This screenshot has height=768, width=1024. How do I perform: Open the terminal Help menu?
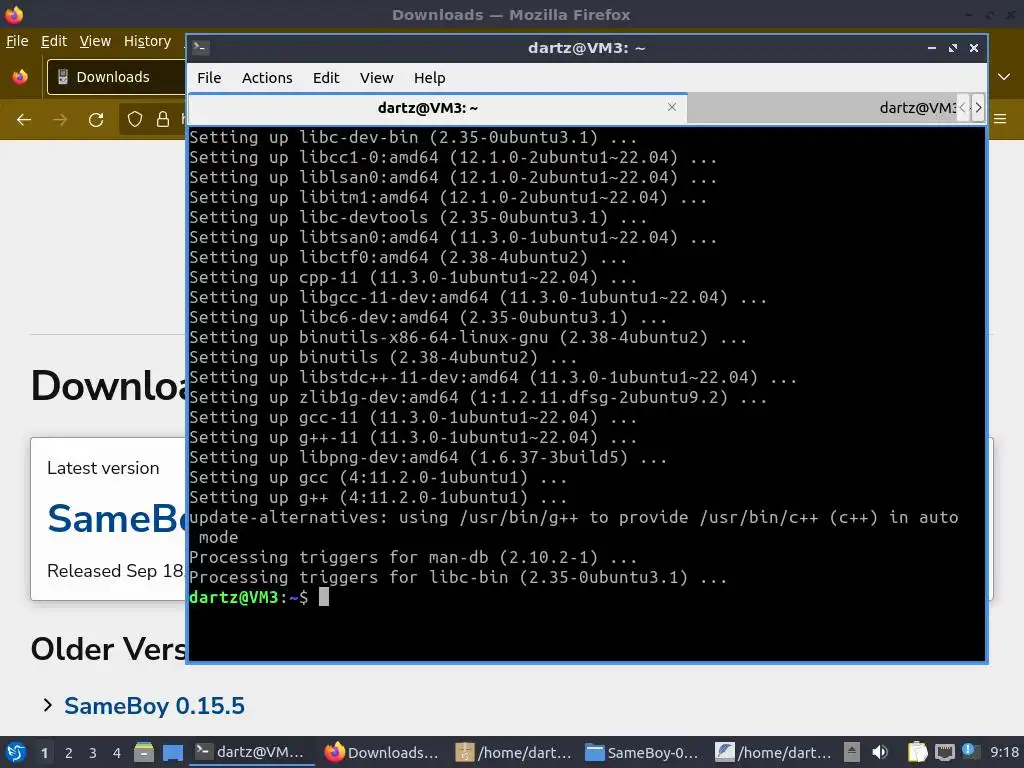tap(430, 78)
